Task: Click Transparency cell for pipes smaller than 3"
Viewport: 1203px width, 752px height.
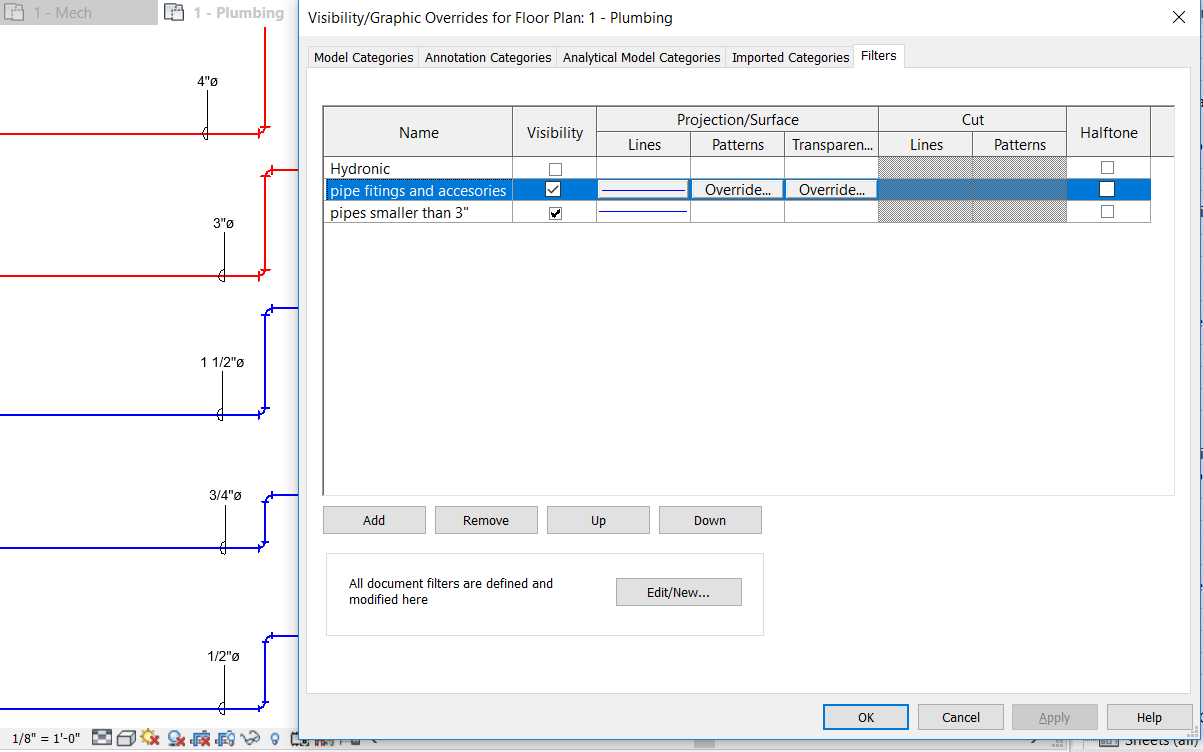Action: (831, 212)
